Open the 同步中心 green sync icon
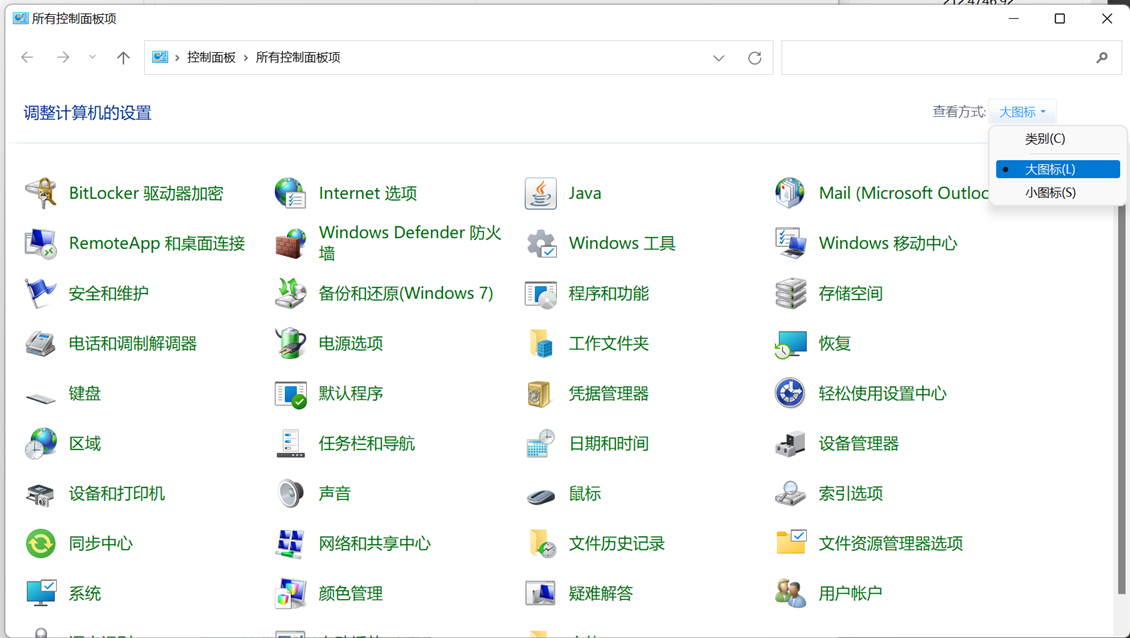The image size is (1130, 638). (x=40, y=544)
